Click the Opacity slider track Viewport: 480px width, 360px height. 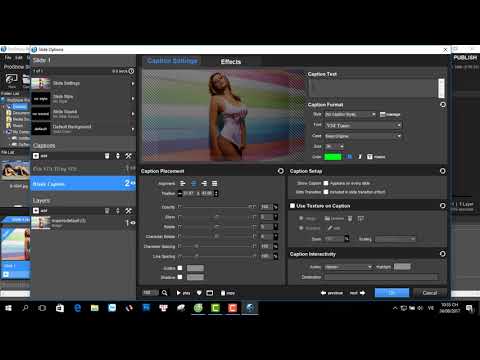[x=217, y=207]
